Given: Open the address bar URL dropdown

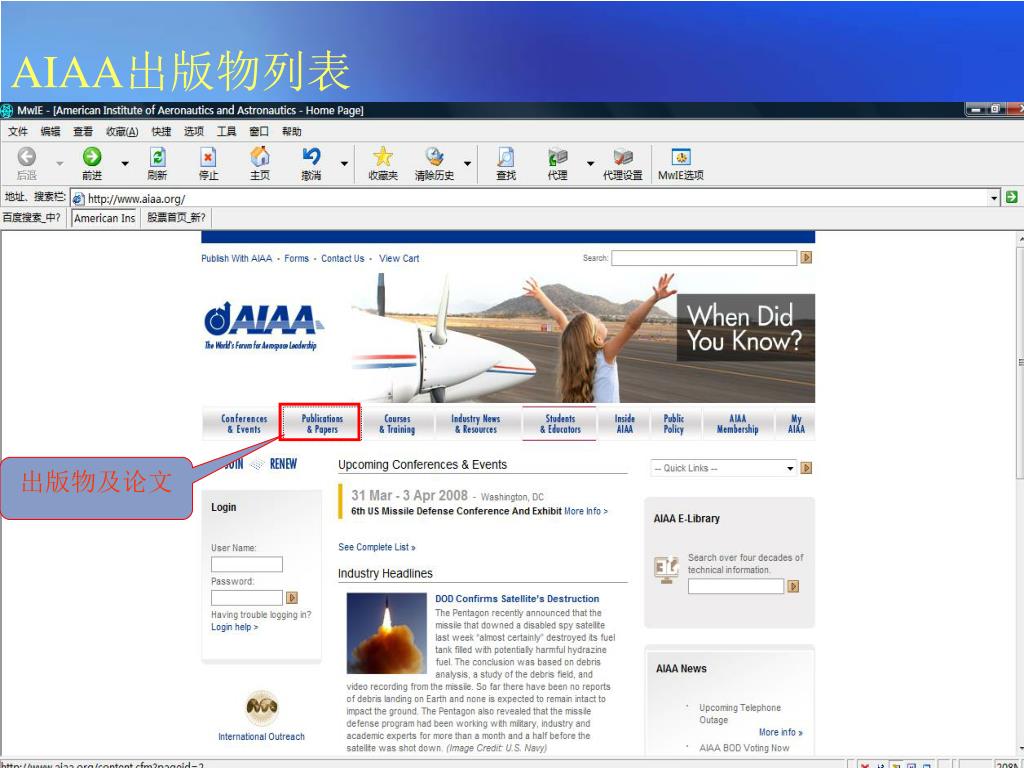Looking at the screenshot, I should [x=994, y=198].
